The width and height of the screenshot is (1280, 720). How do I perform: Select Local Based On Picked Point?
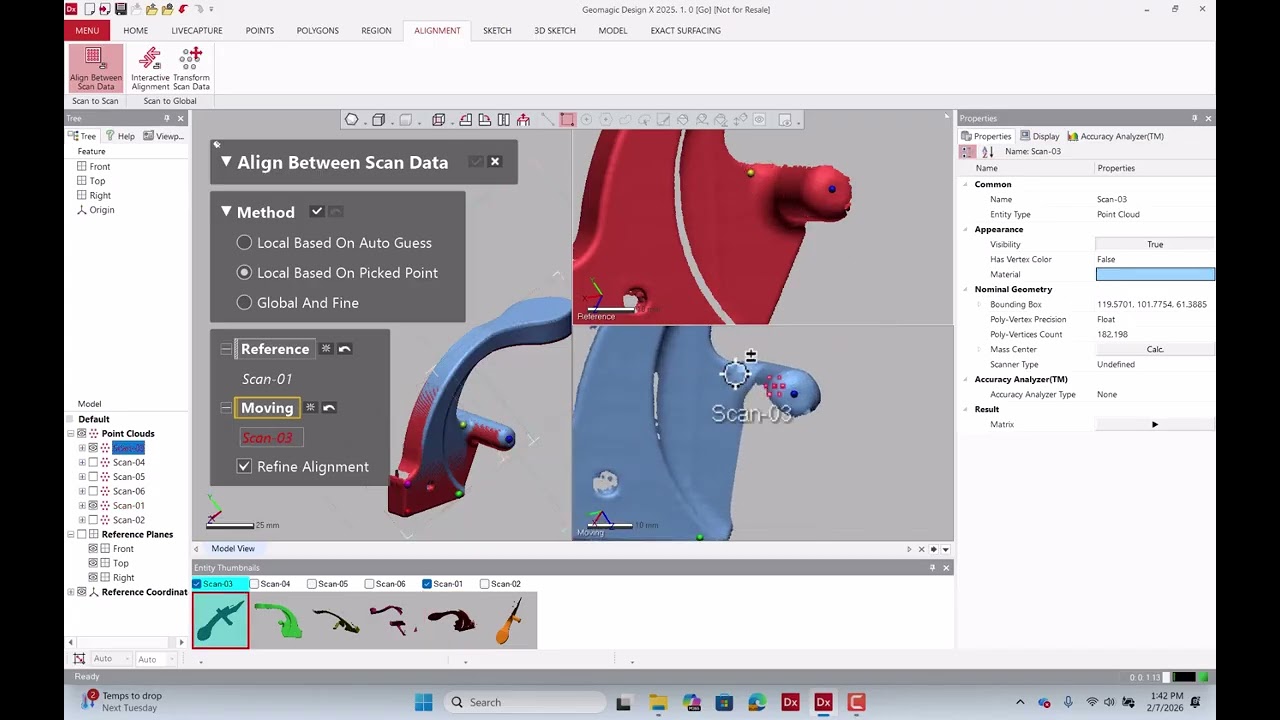[x=244, y=272]
